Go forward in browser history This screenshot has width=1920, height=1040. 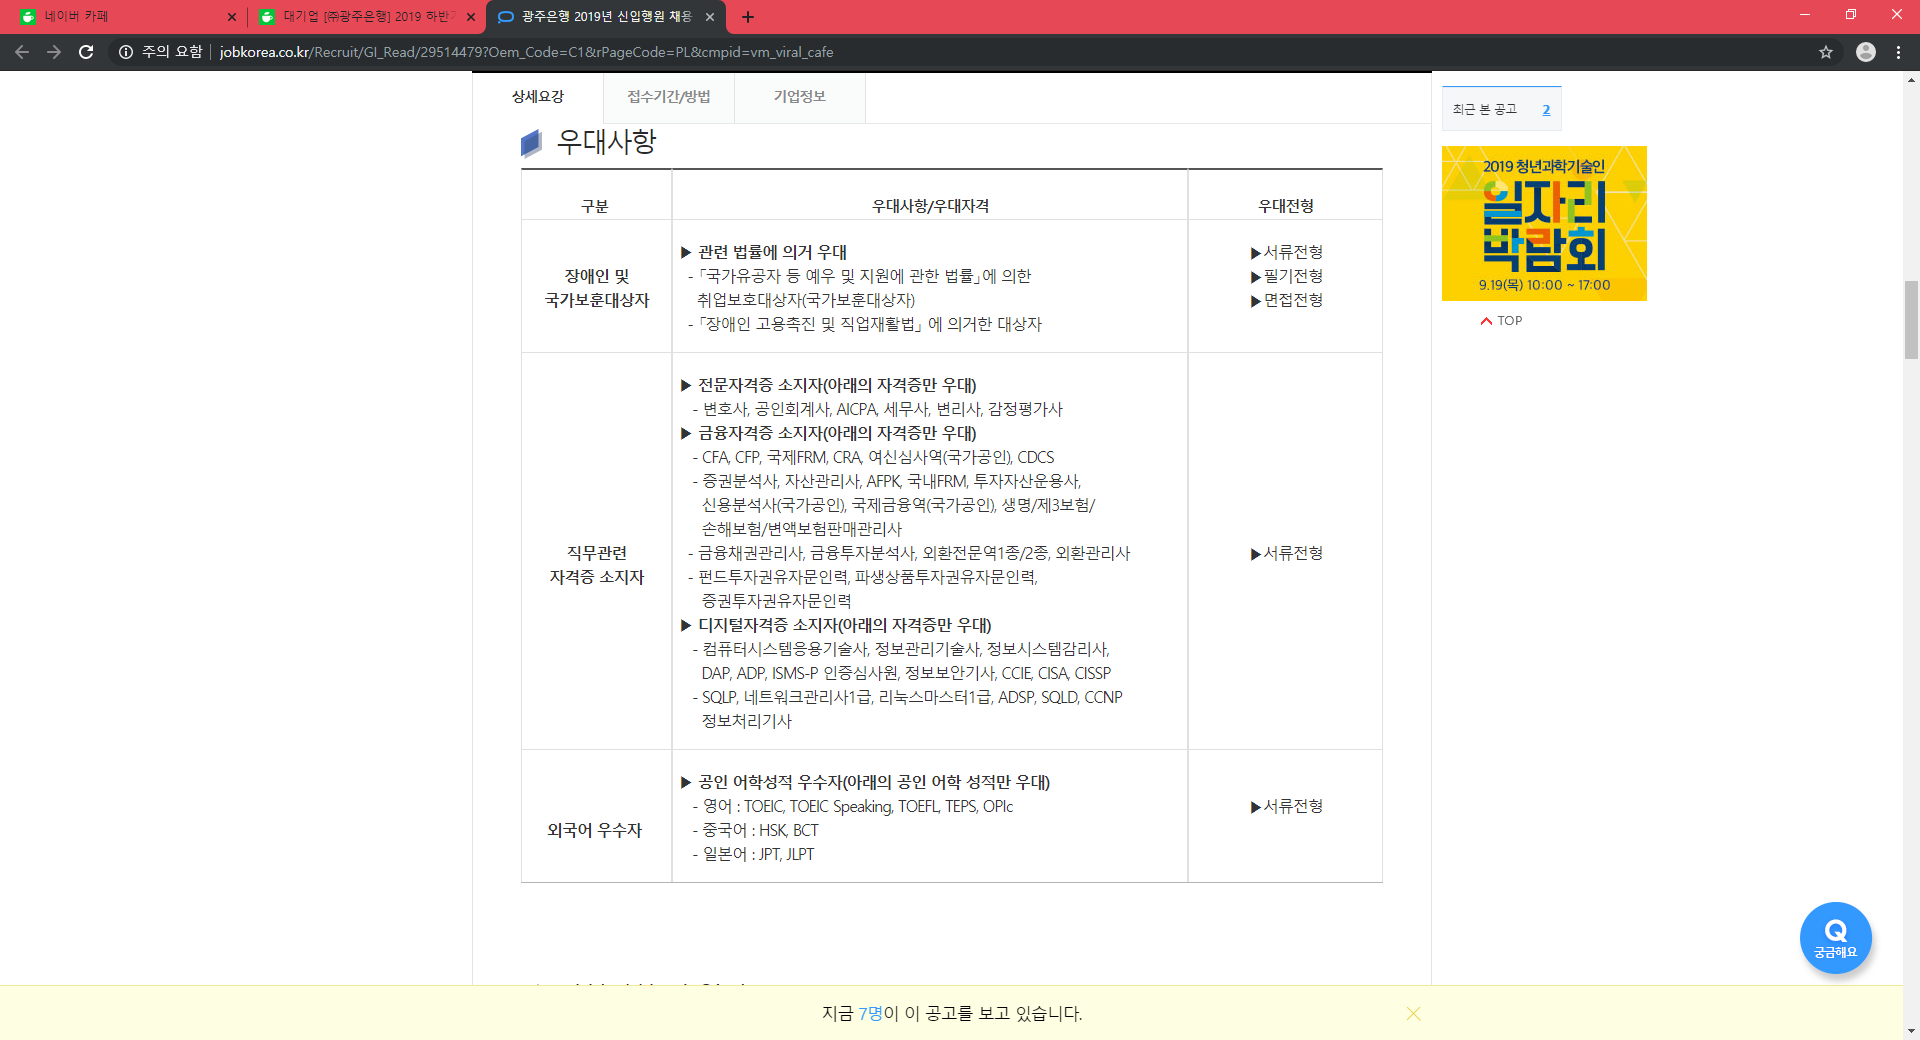pos(54,52)
